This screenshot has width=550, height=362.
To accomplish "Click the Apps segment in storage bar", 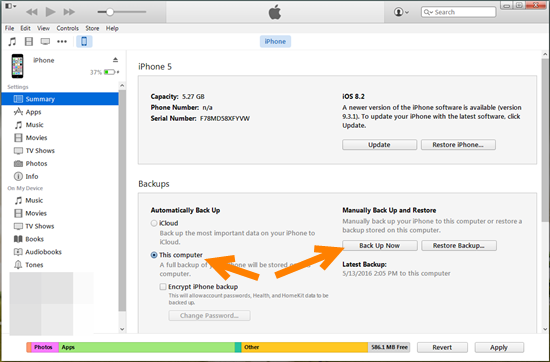I will [147, 347].
